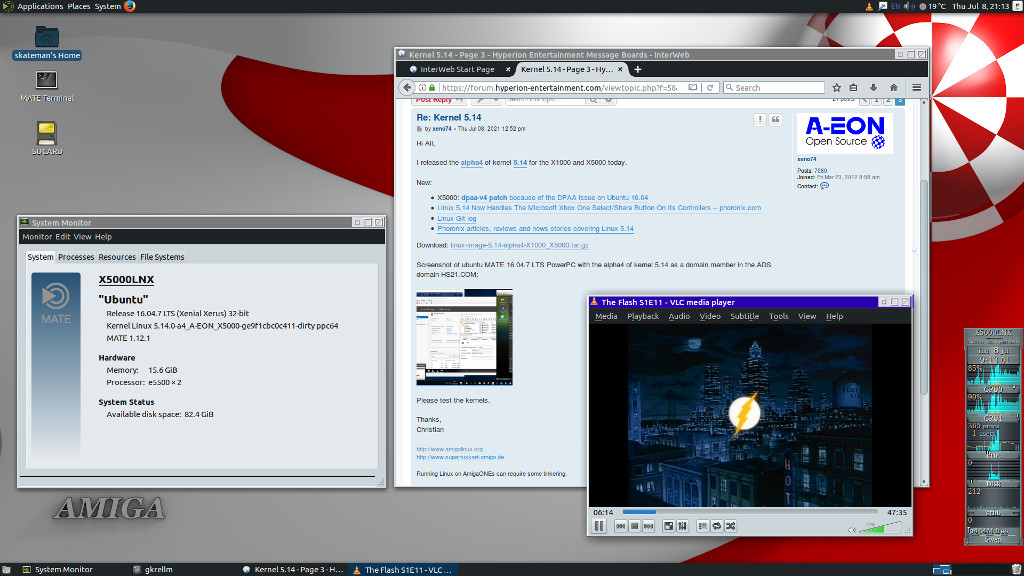Open the Re: Kernel 5.14 post title
Image resolution: width=1024 pixels, height=576 pixels.
click(449, 118)
